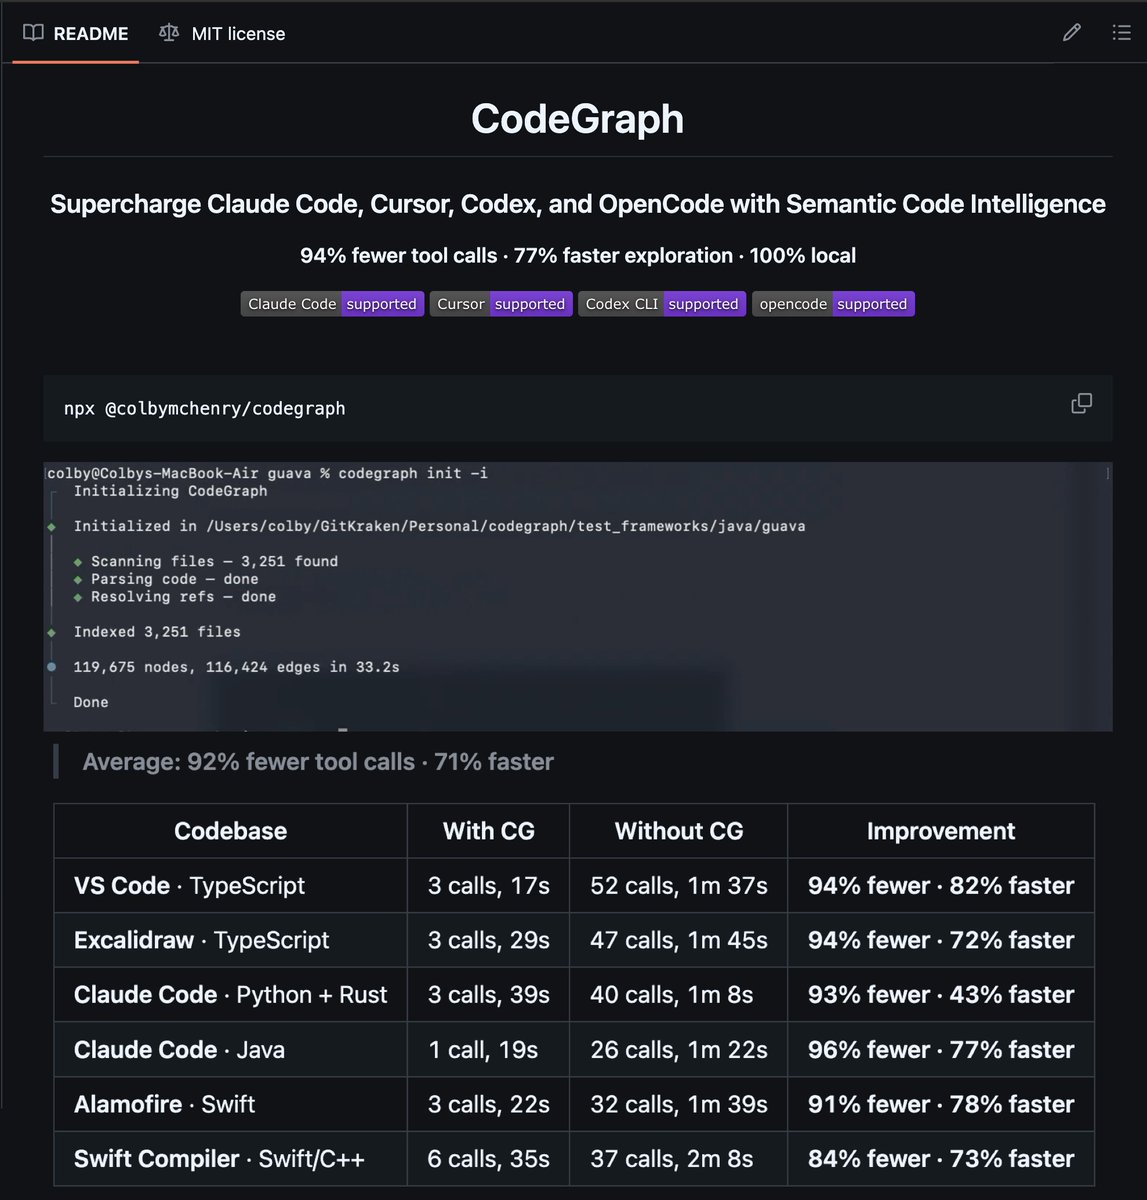
Task: Copy the npx command with copy icon
Action: (x=1081, y=403)
